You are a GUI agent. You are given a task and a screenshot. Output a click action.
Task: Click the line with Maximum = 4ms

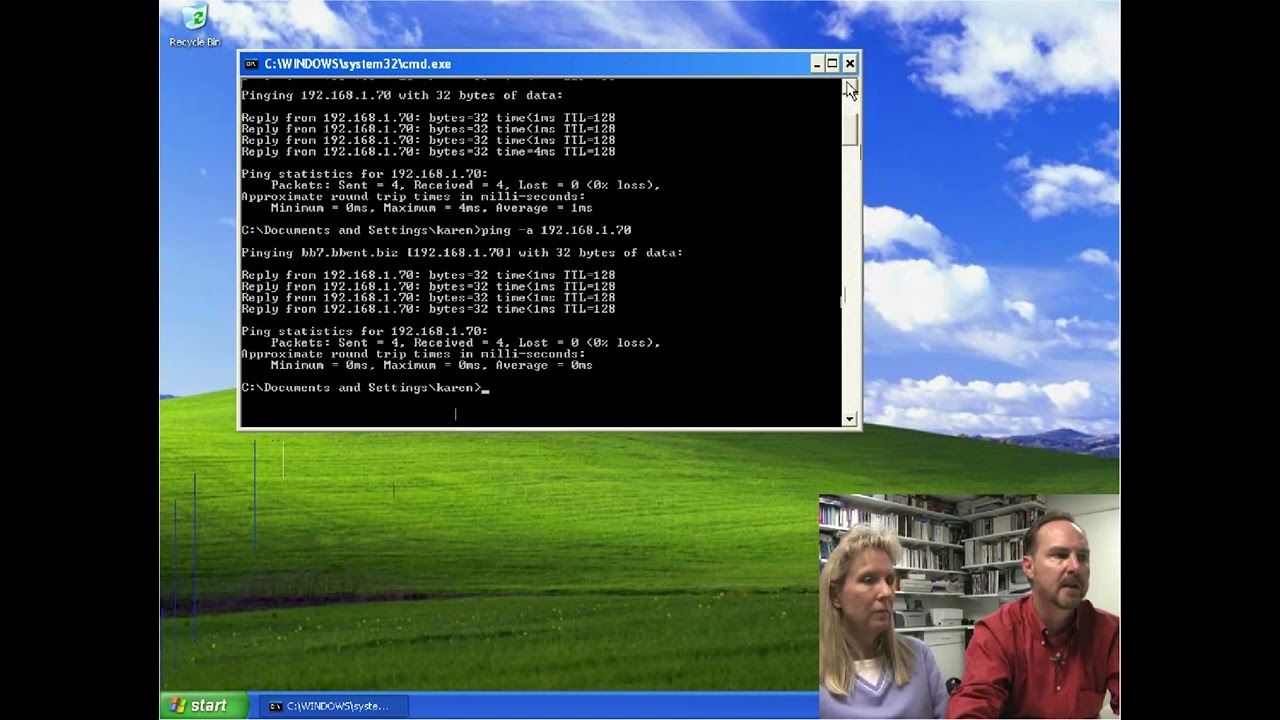(431, 208)
